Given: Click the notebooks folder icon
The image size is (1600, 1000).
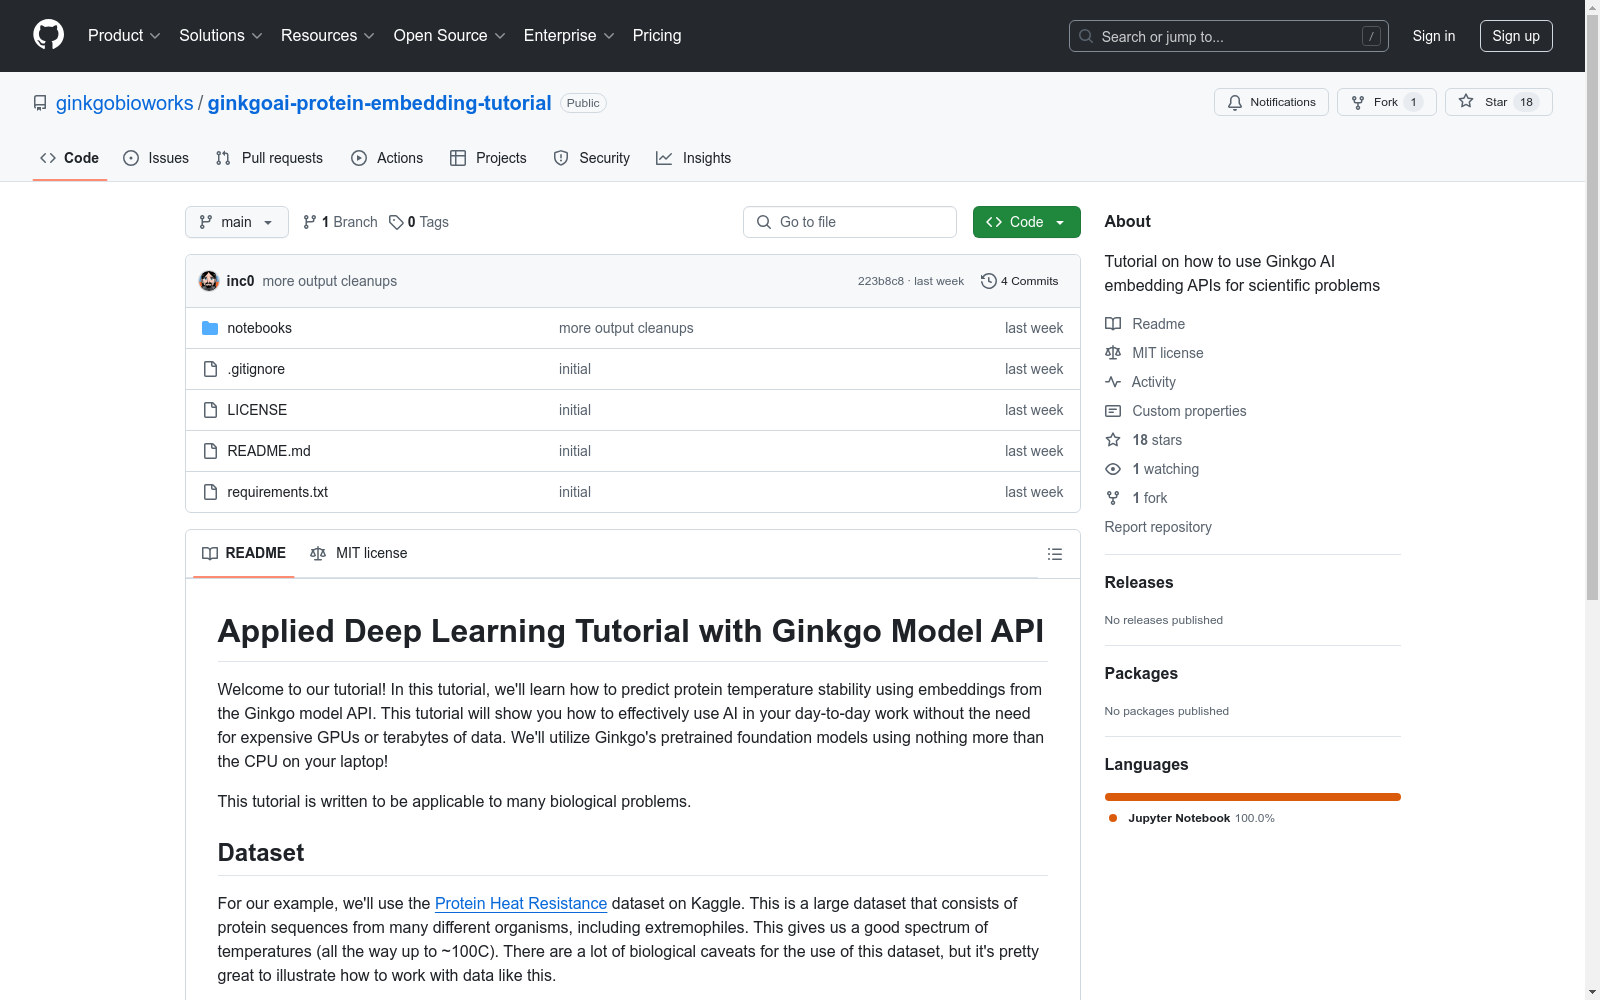Looking at the screenshot, I should pos(210,328).
